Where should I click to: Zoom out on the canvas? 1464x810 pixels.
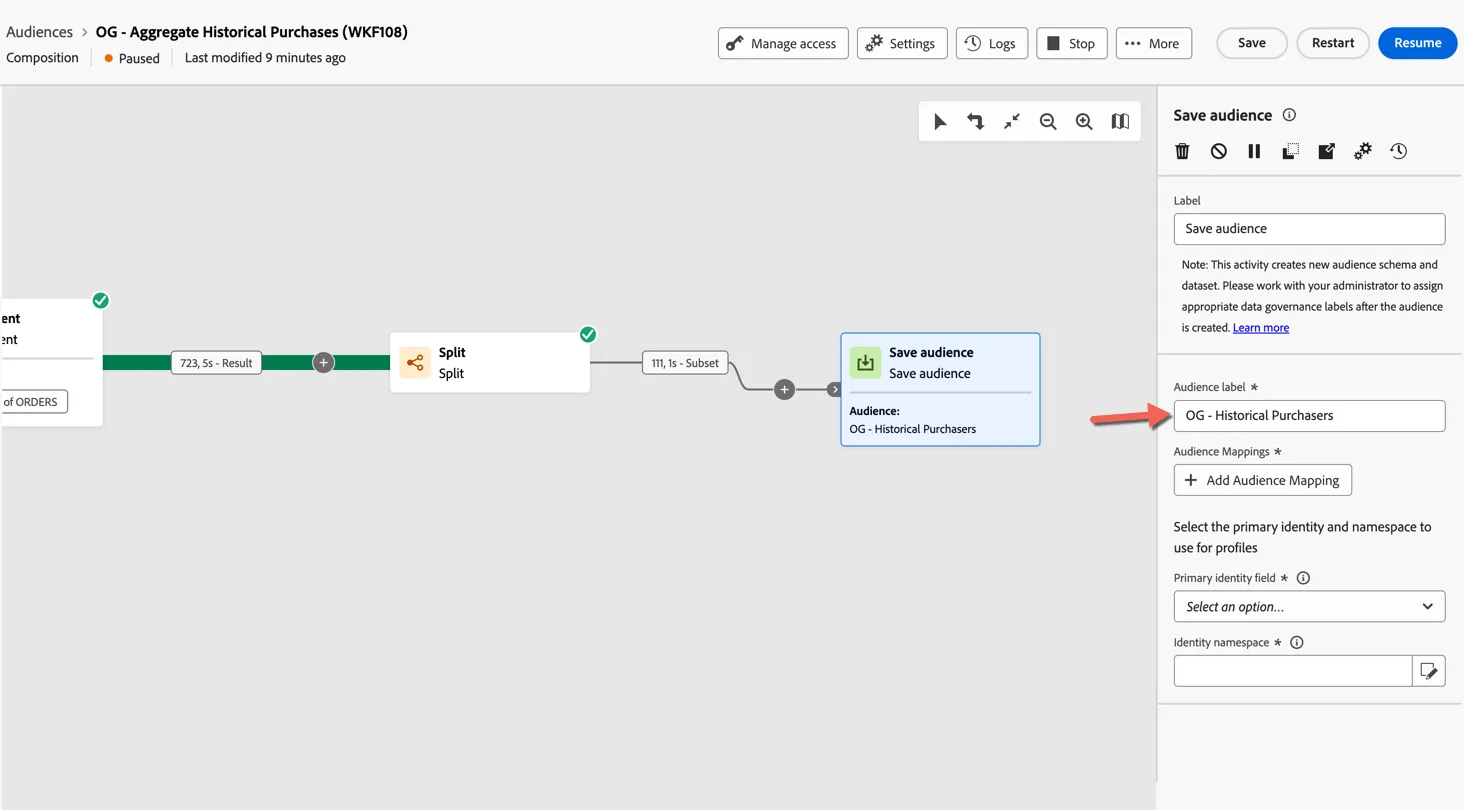pos(1048,121)
